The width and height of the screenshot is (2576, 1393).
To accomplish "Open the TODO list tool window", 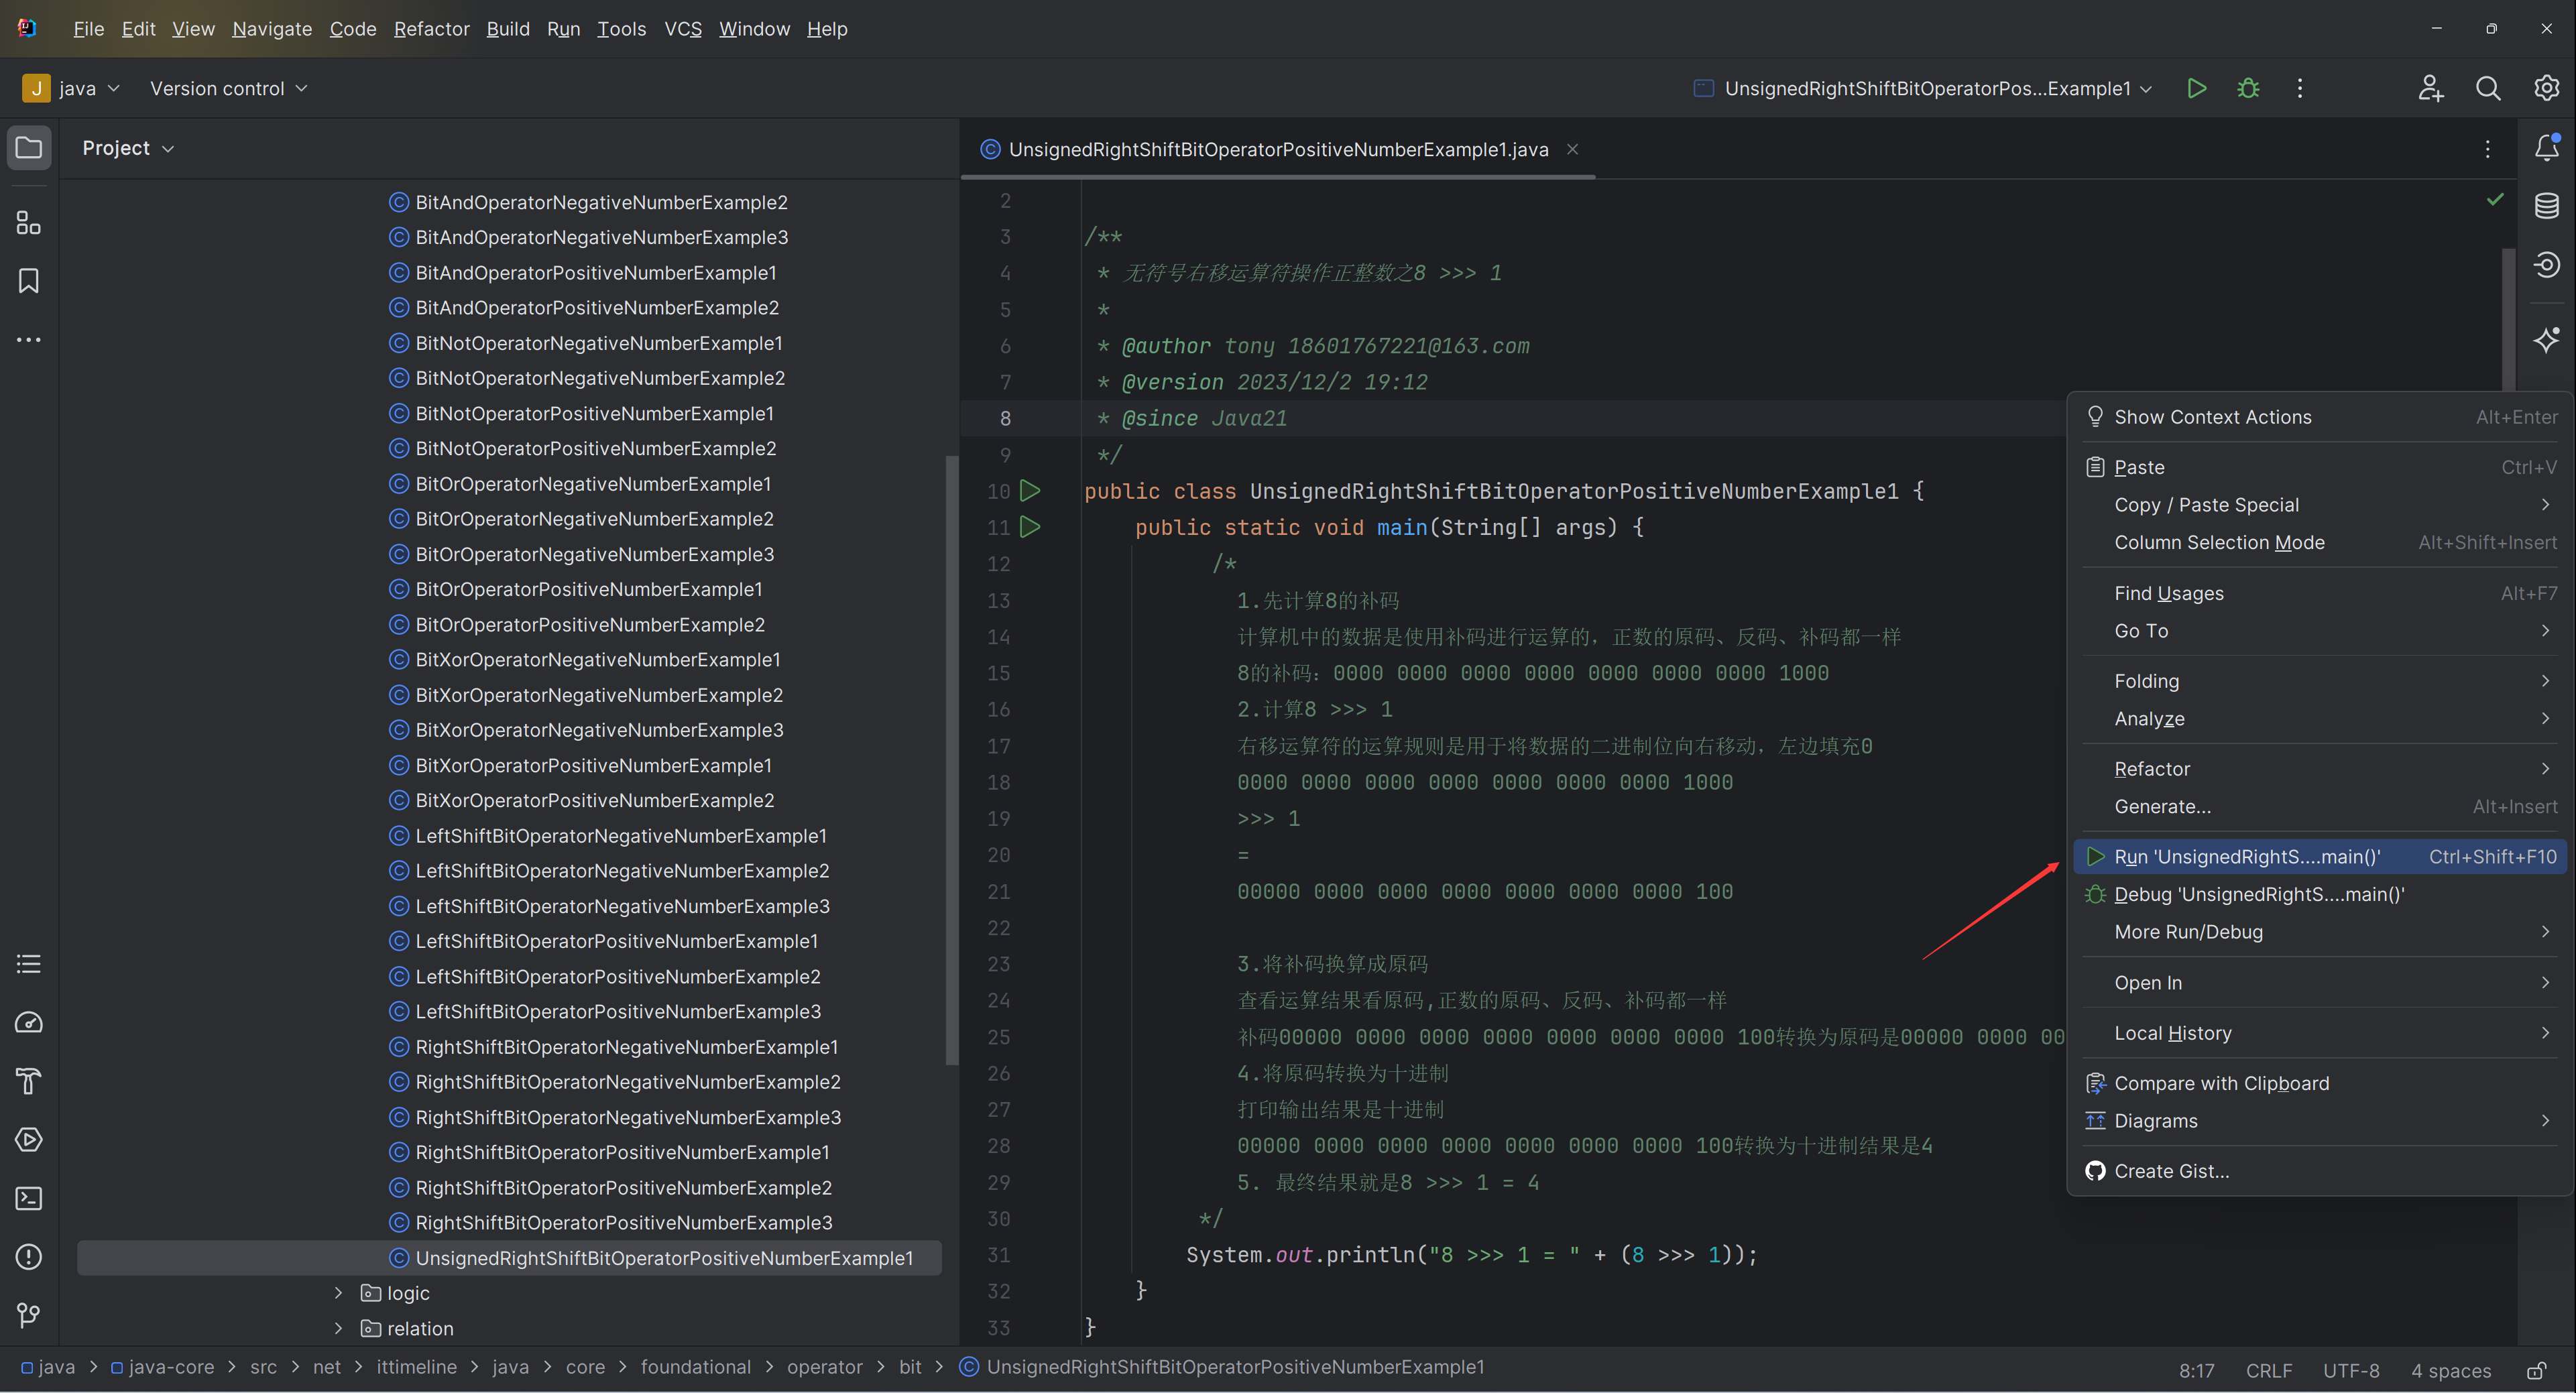I will (x=29, y=964).
